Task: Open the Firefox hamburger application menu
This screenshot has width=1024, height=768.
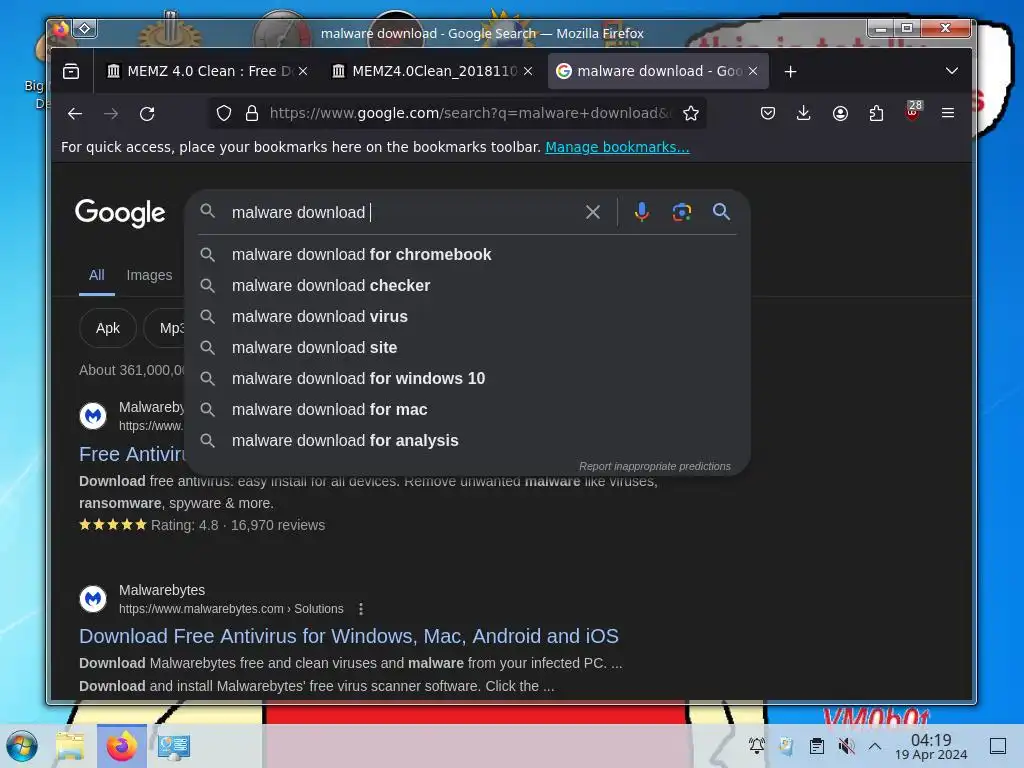Action: [x=948, y=114]
